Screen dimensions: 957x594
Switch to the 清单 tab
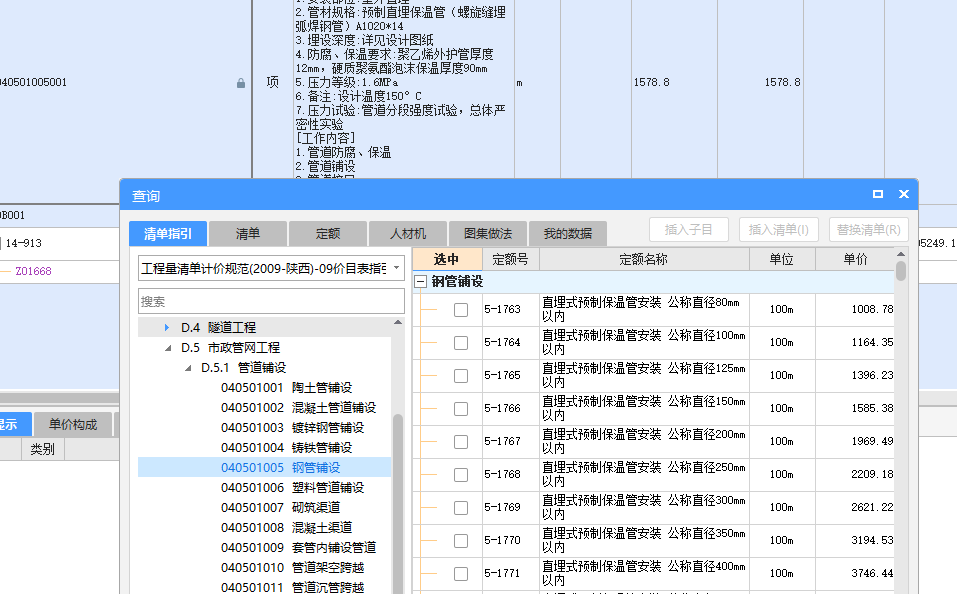click(248, 234)
